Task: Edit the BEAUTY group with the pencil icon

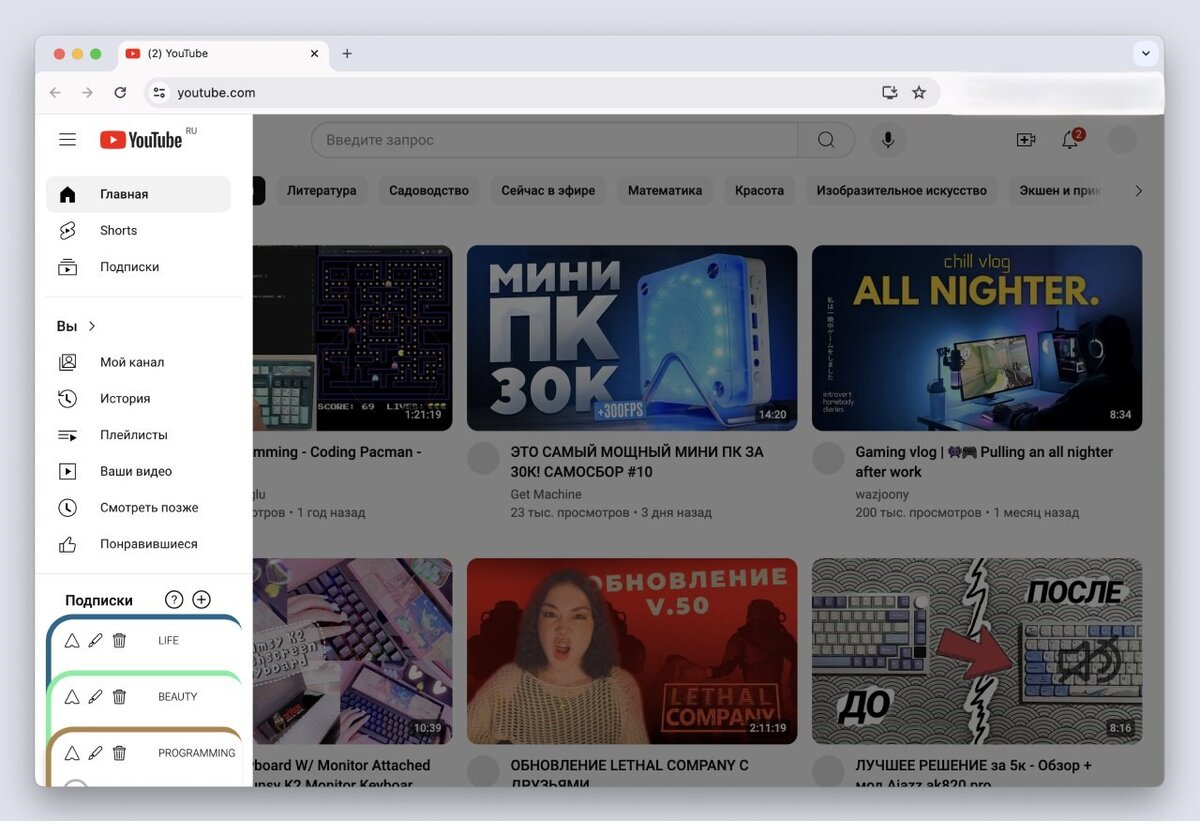Action: pyautogui.click(x=95, y=697)
